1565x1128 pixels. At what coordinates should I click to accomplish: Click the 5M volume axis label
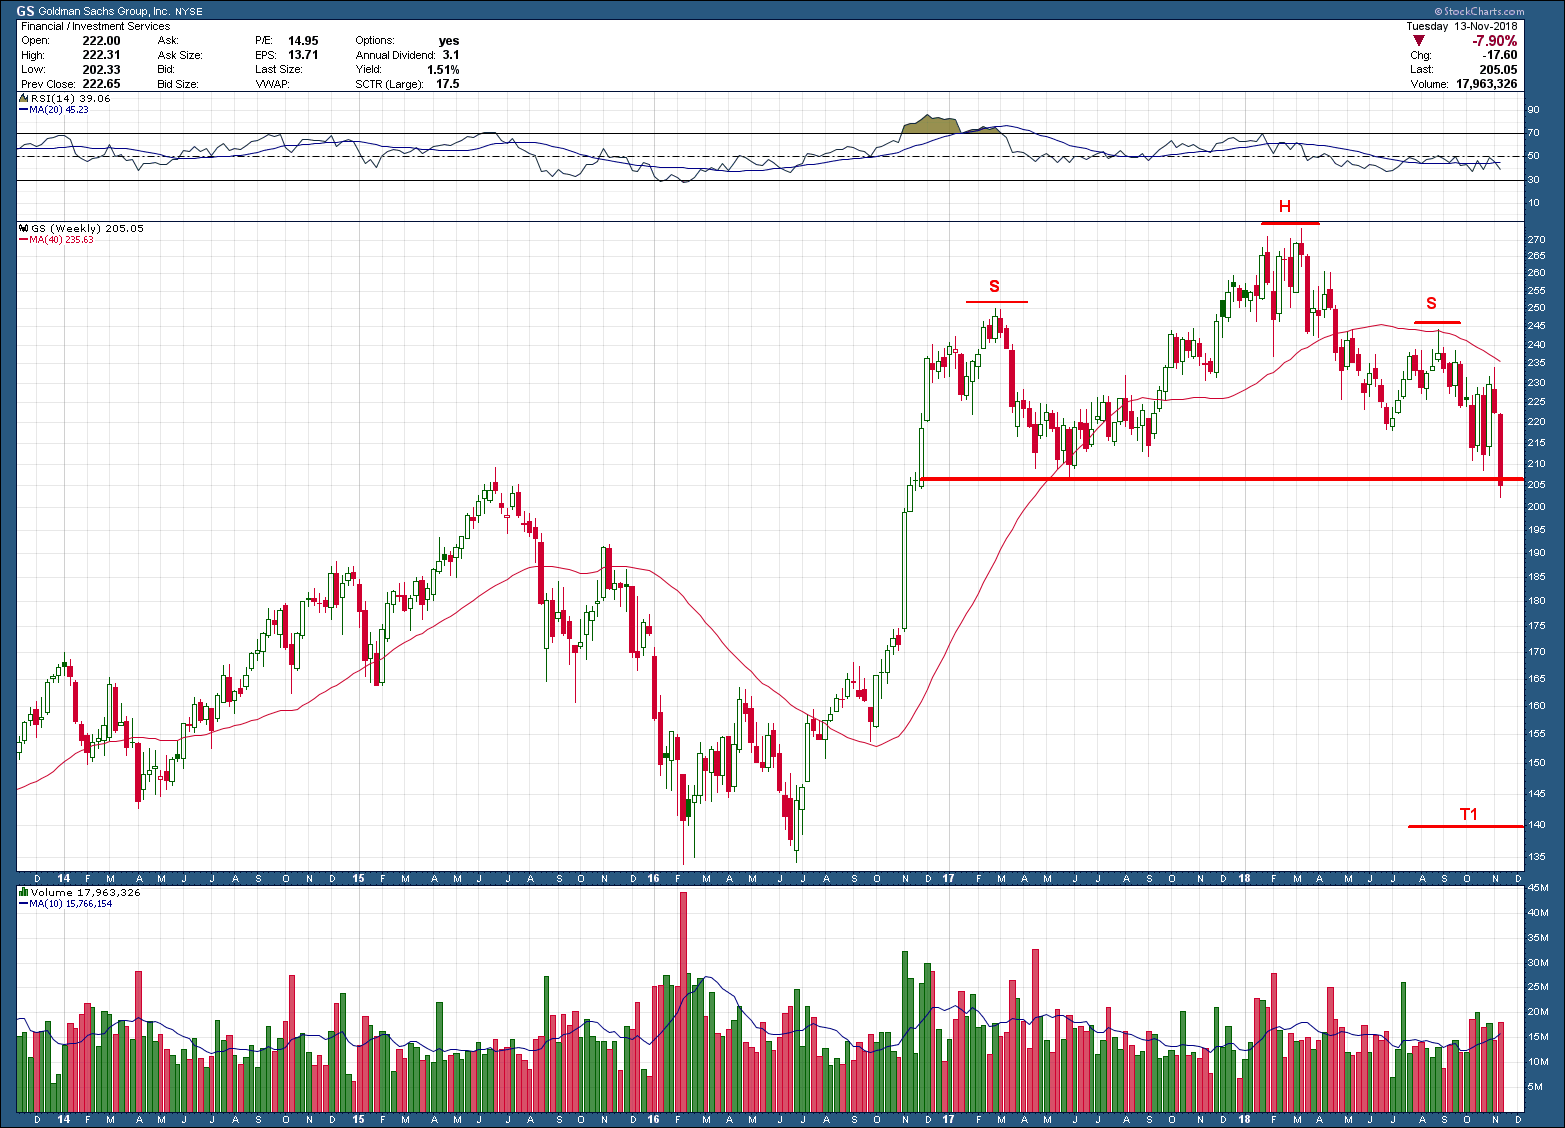[1535, 1087]
